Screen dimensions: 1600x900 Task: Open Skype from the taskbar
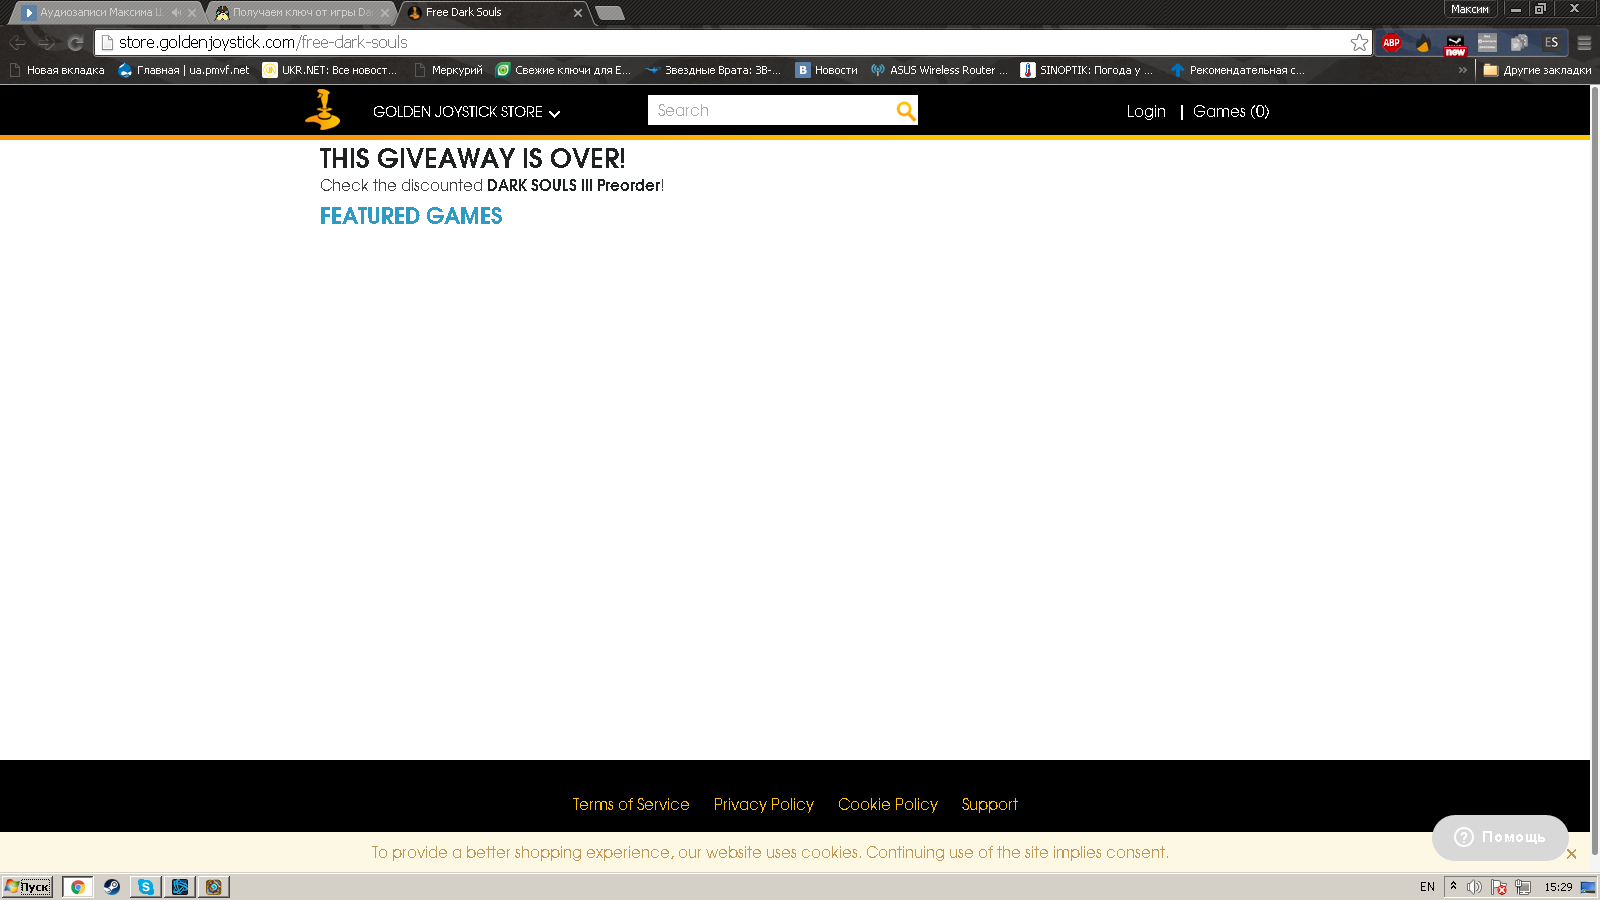(x=146, y=887)
